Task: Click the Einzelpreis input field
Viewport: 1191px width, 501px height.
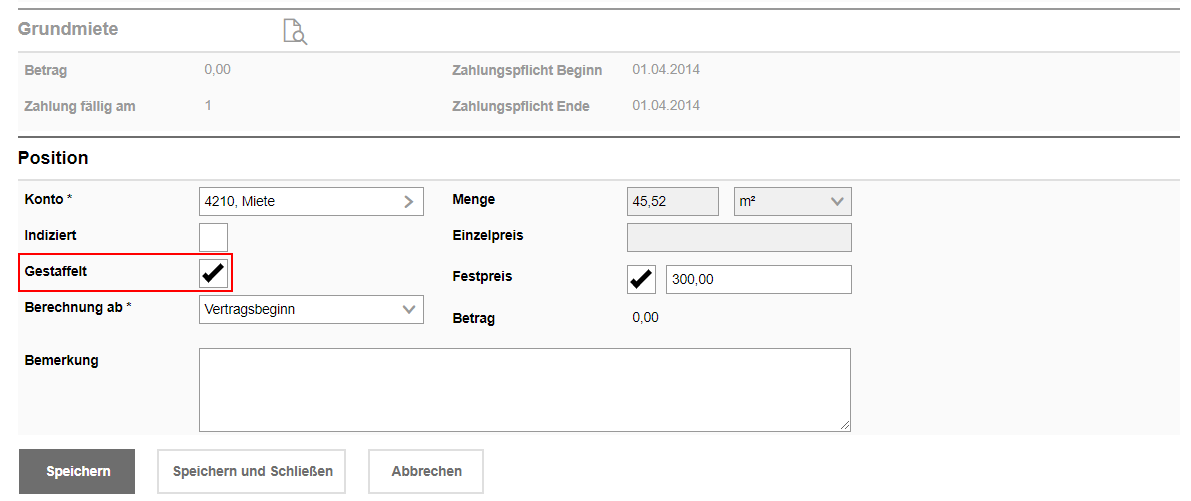Action: point(739,237)
